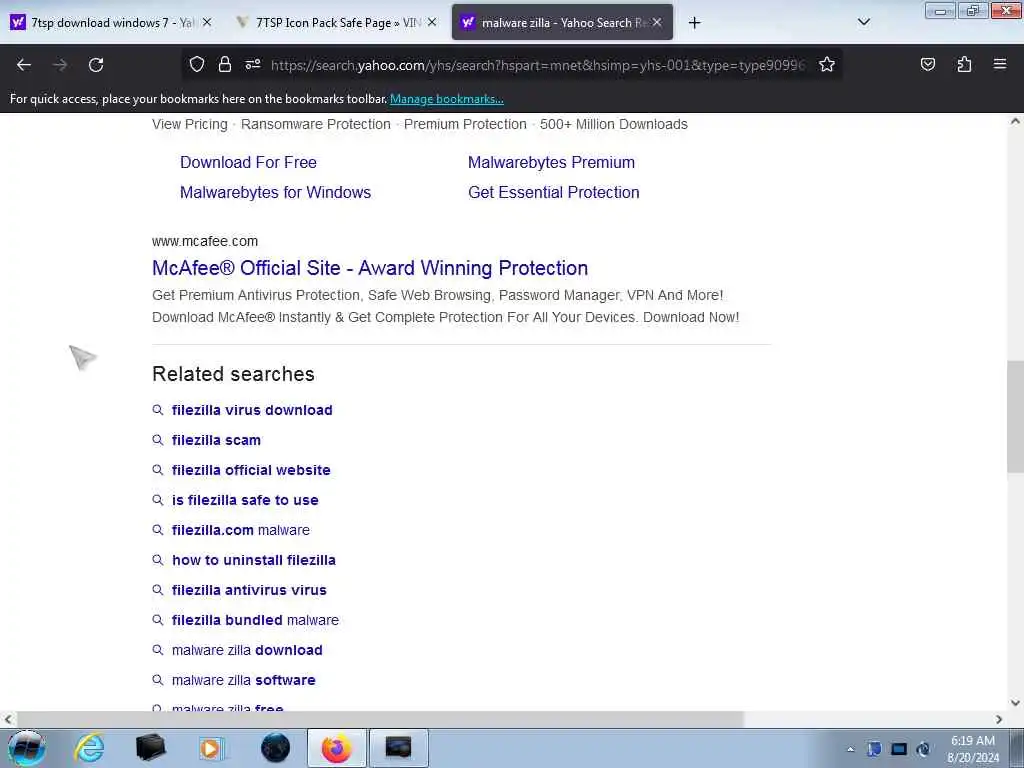The width and height of the screenshot is (1024, 768).
Task: Click the display monitor tray icon
Action: tap(899, 749)
